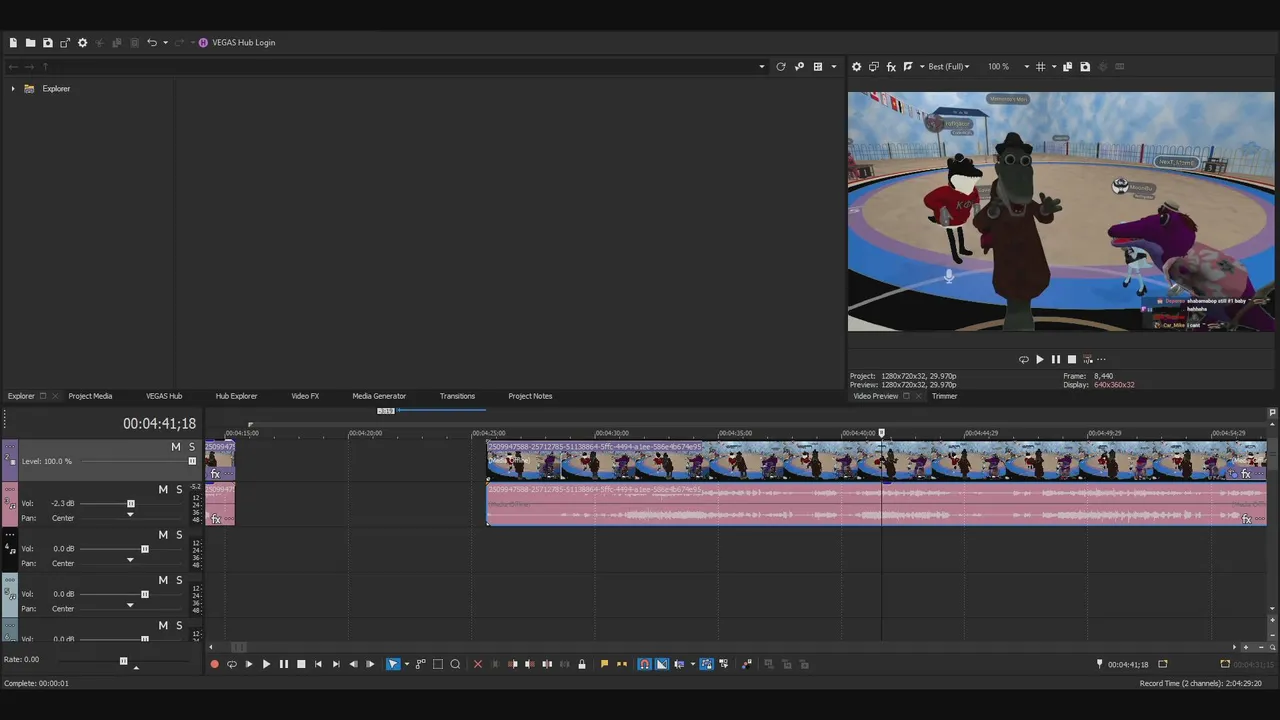
Task: Play from Video Preview controls
Action: point(1039,360)
